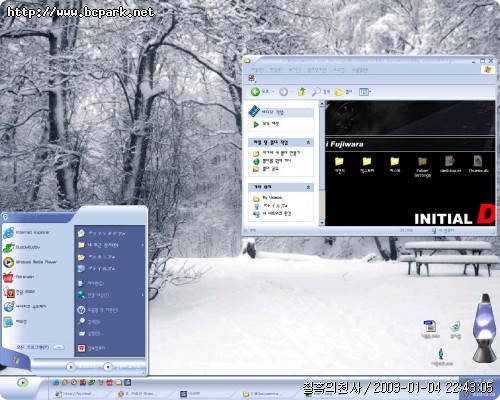Viewport: 500px width, 400px height.
Task: Collapse the other places panel
Action: (x=308, y=187)
